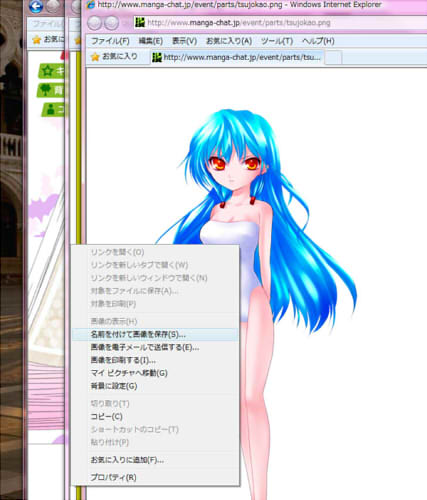
Task: Select お気に入りに追加(F)... entry
Action: (x=155, y=460)
